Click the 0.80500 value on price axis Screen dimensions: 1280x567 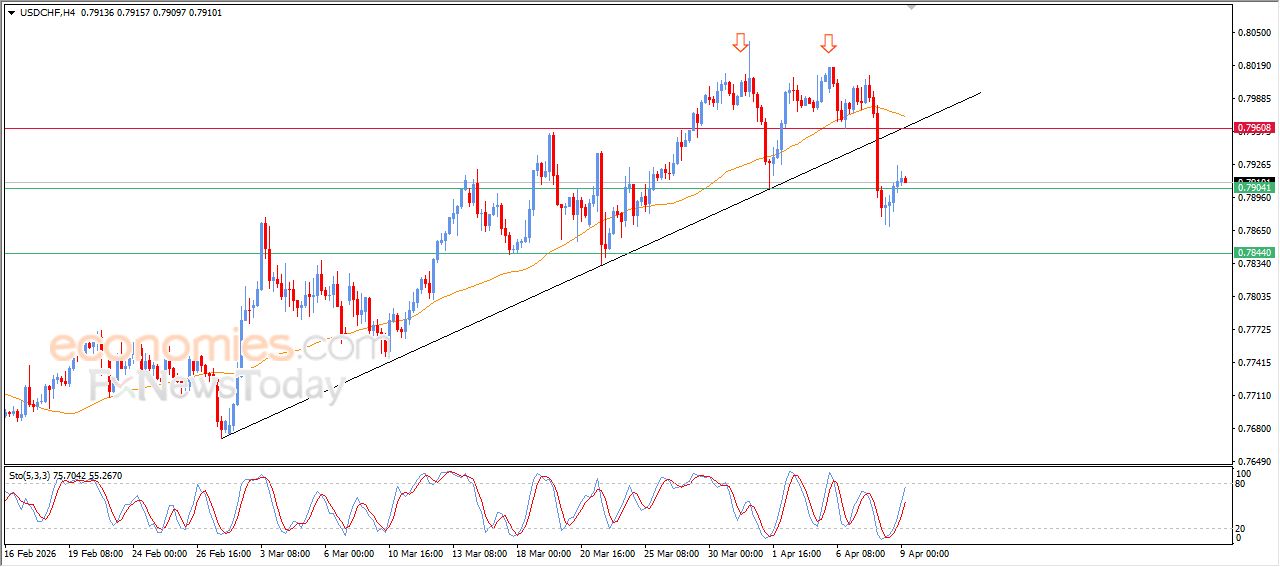click(1254, 33)
